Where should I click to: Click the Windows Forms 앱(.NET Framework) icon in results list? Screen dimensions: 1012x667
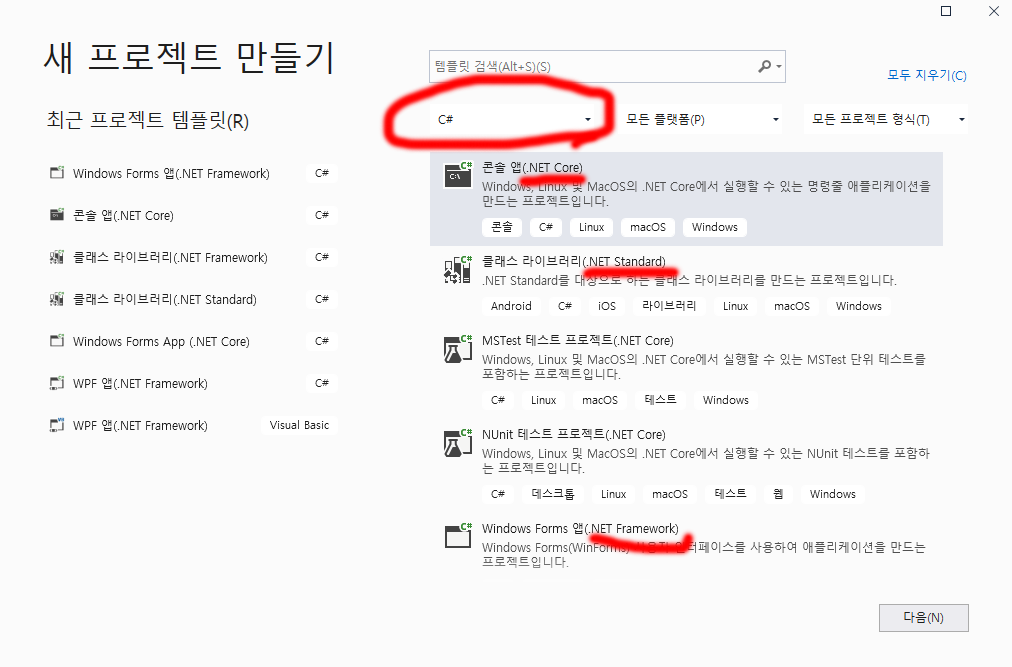[458, 535]
